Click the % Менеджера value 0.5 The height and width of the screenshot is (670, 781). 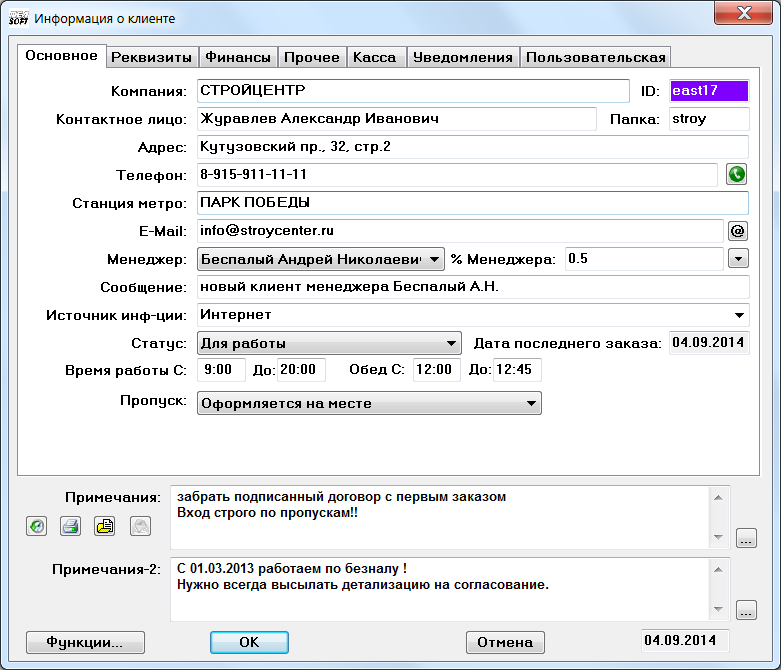coord(644,259)
